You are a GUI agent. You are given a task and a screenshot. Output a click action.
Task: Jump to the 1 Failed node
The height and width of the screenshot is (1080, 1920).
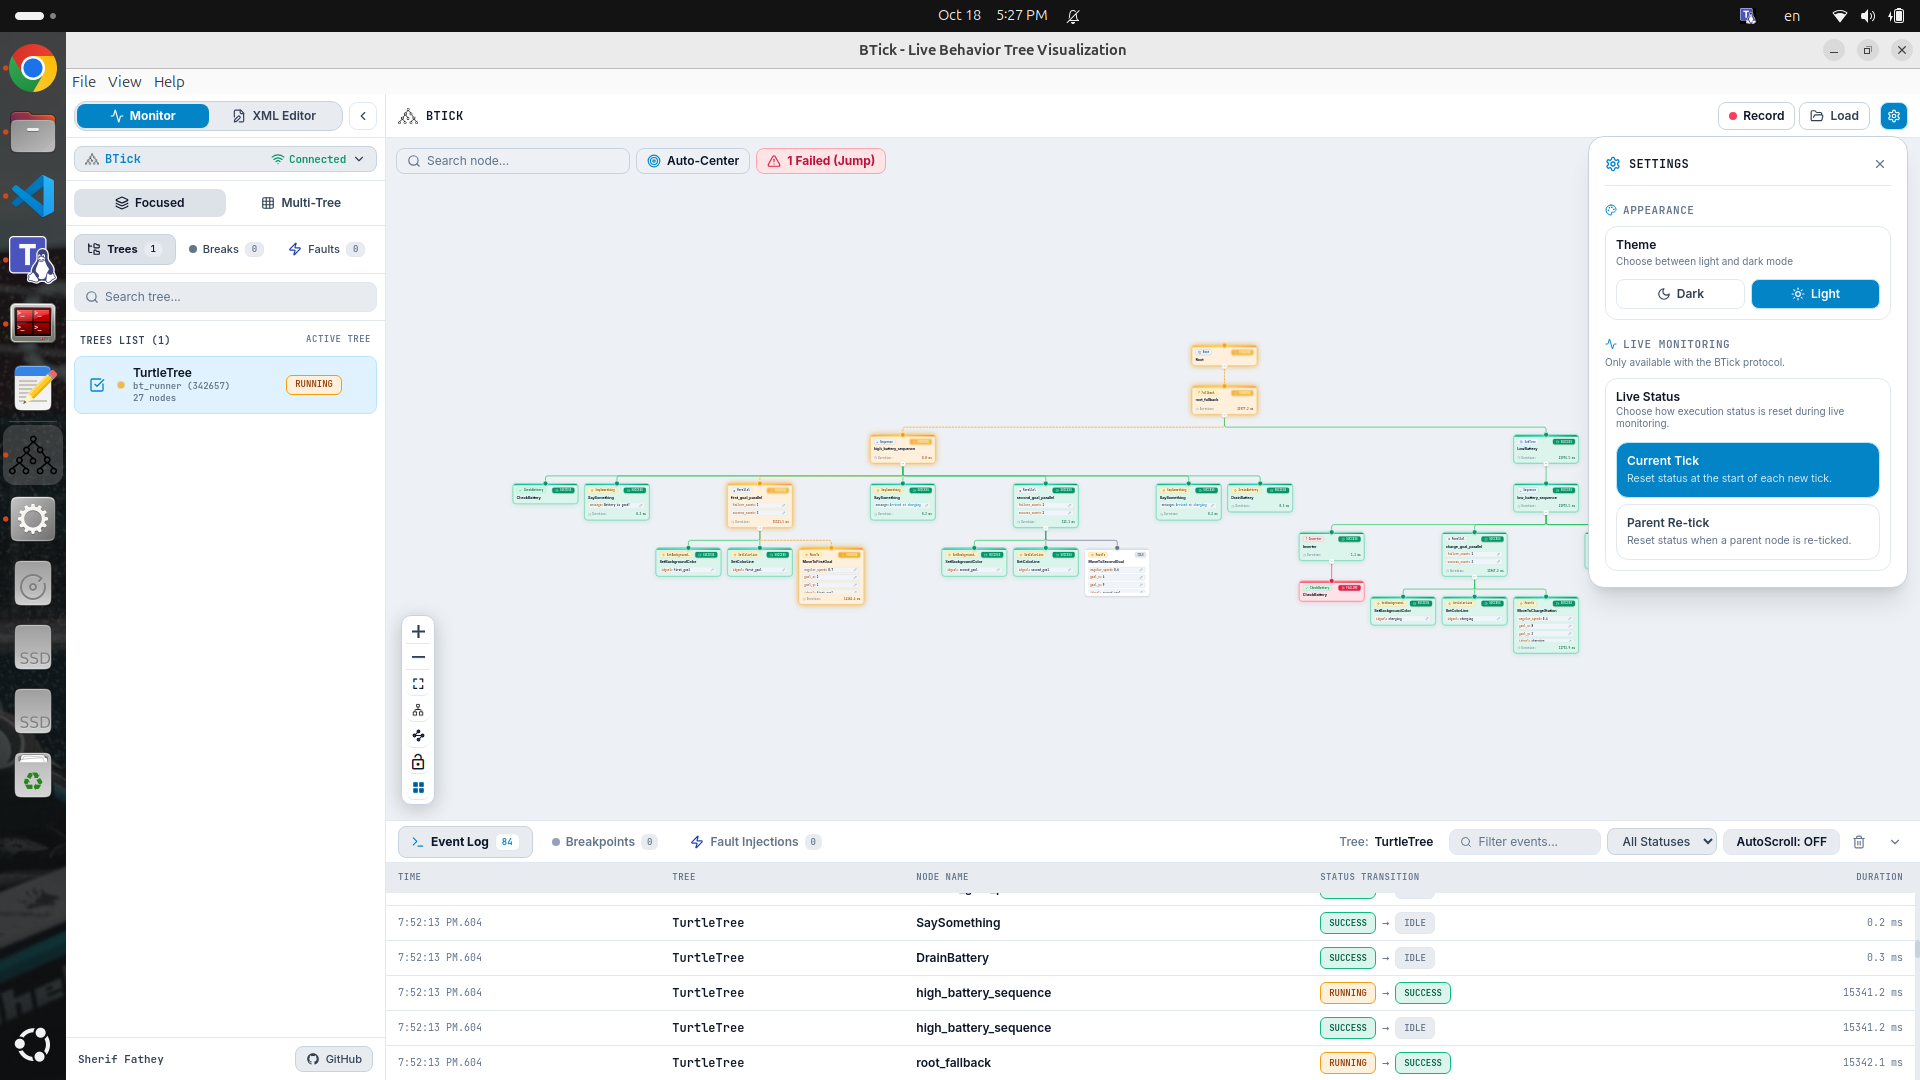821,161
